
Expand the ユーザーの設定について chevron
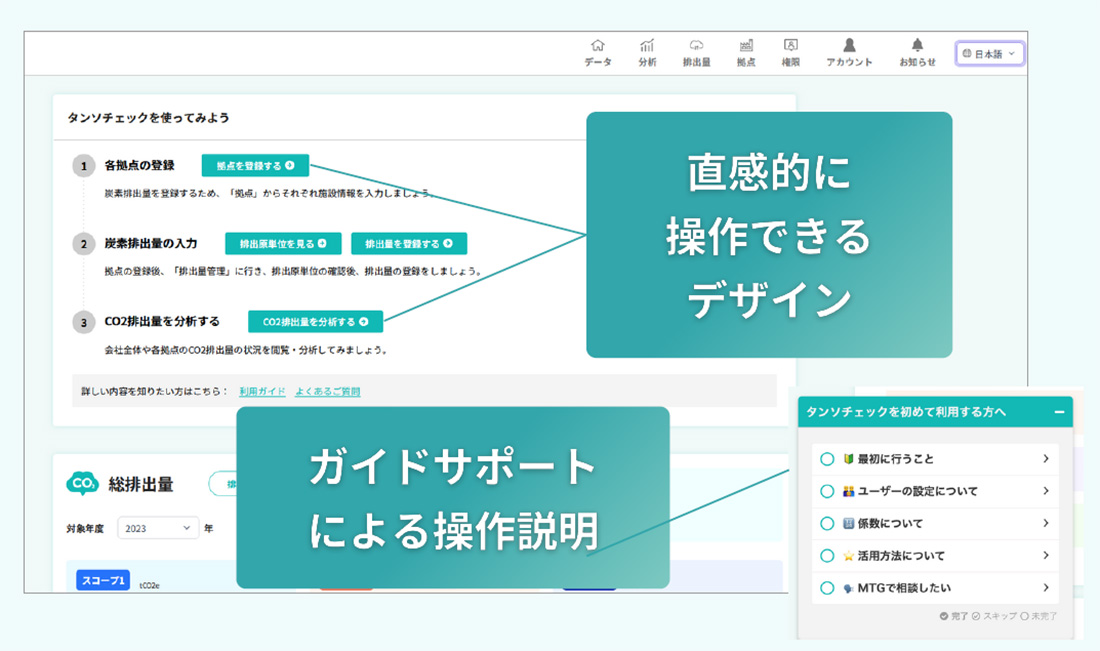pyautogui.click(x=1045, y=491)
